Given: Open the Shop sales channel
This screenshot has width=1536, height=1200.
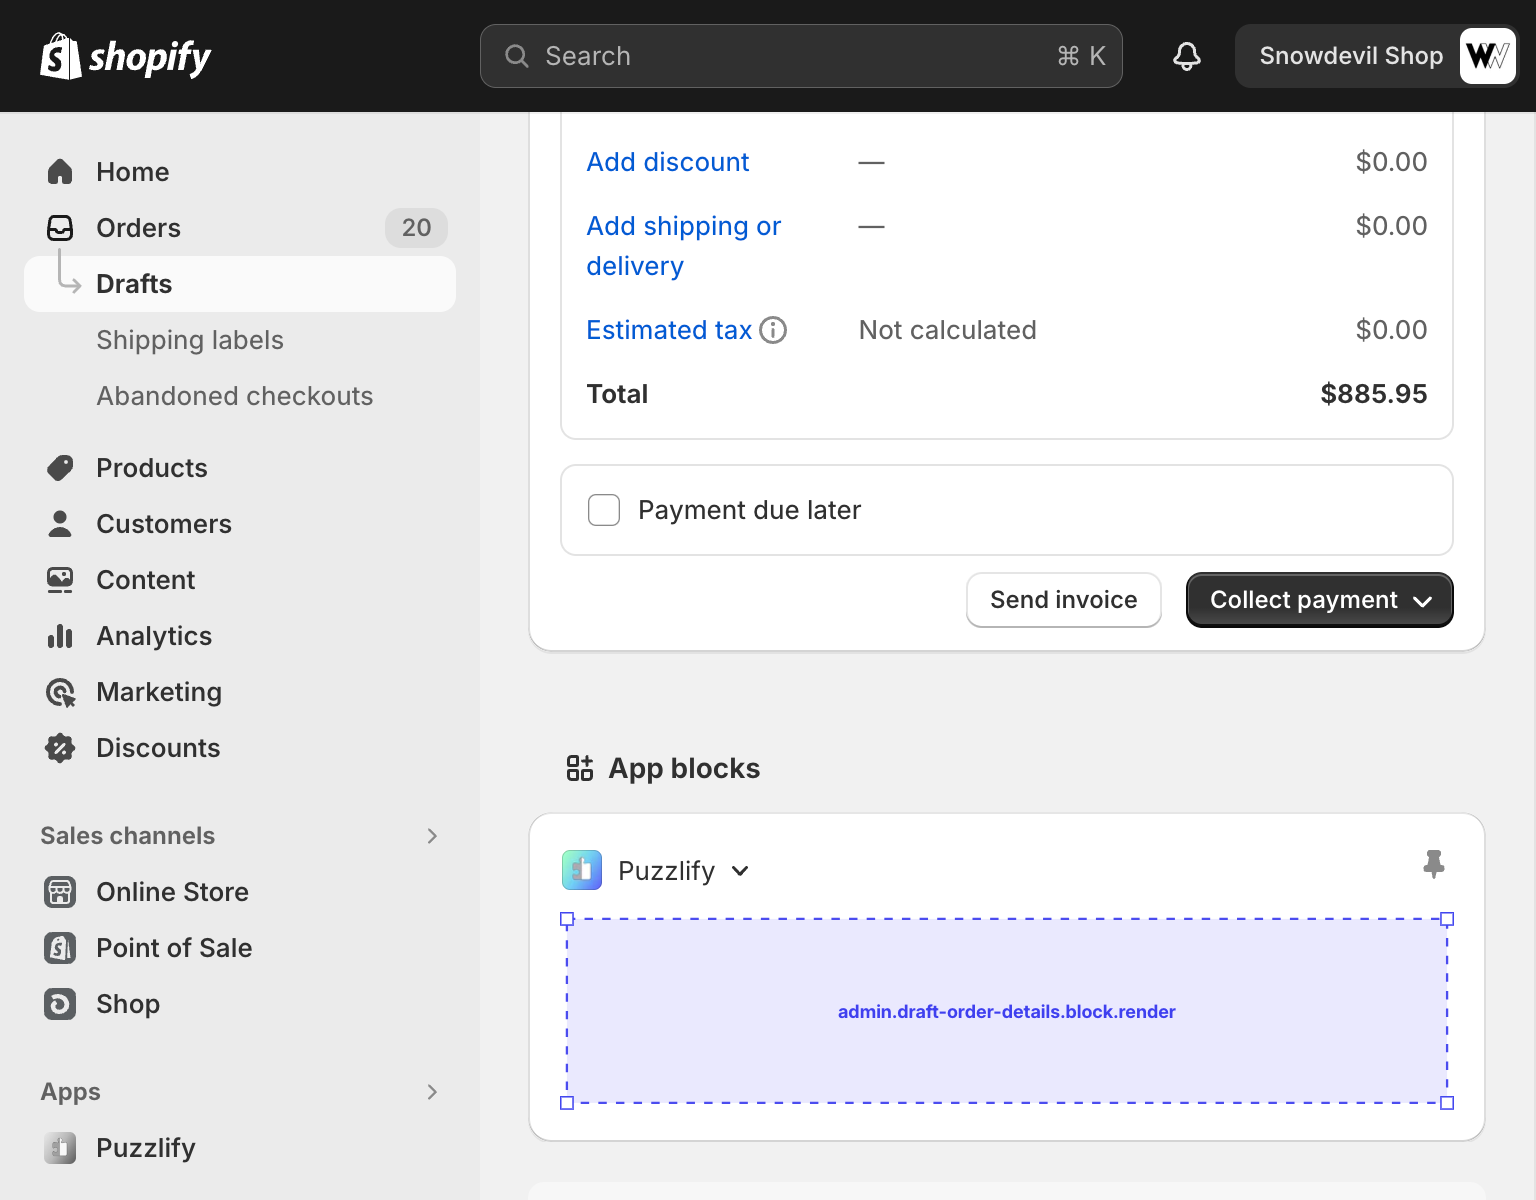Looking at the screenshot, I should point(127,1004).
